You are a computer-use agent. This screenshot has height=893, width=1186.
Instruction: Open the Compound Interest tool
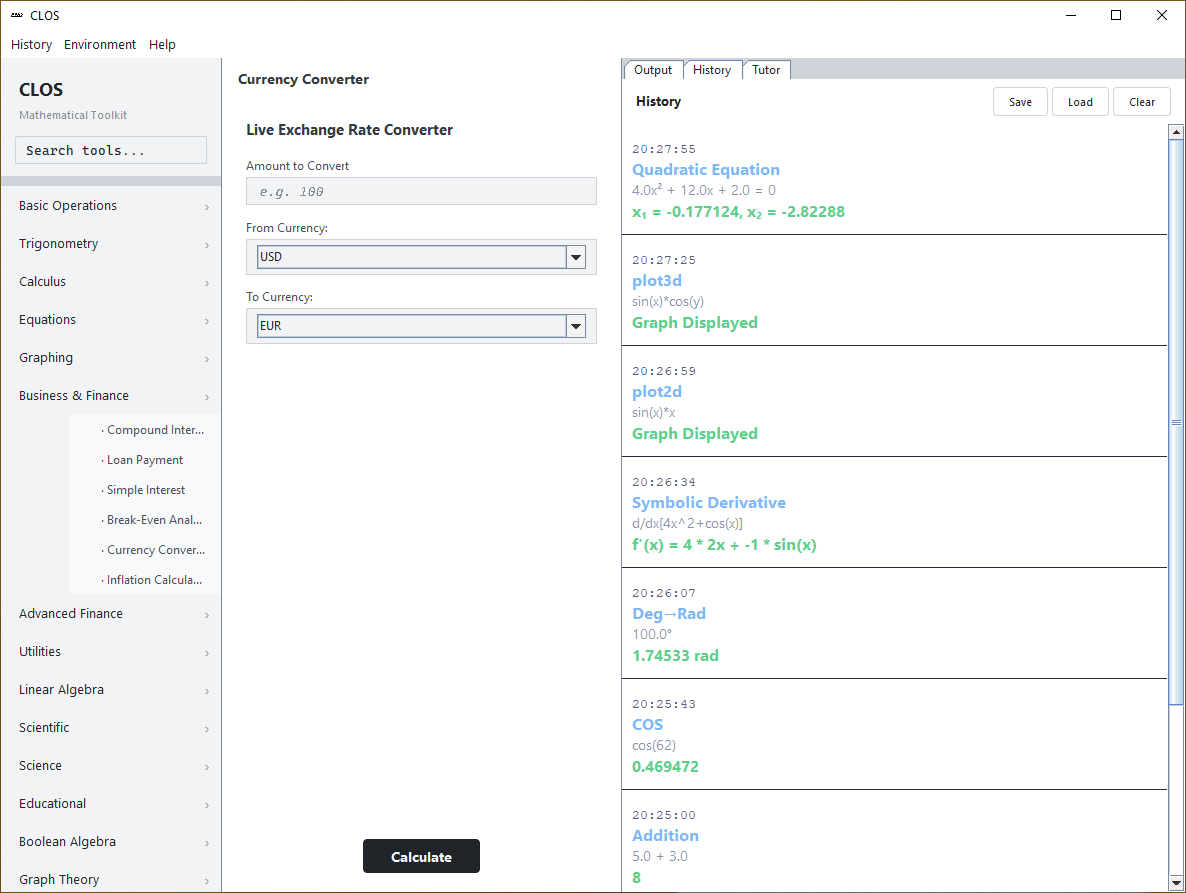(145, 429)
